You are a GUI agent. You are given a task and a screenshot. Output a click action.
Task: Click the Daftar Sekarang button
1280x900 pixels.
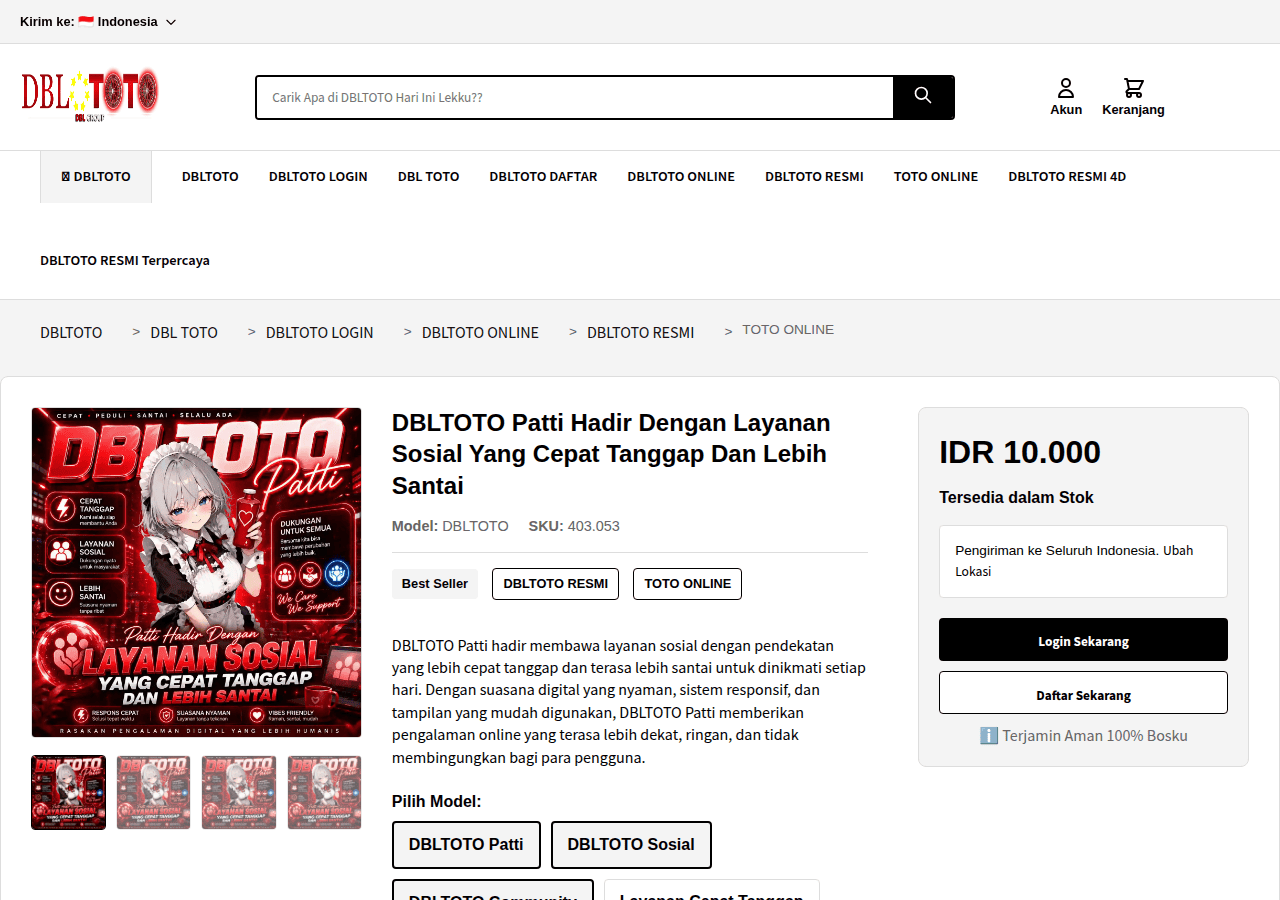point(1083,693)
